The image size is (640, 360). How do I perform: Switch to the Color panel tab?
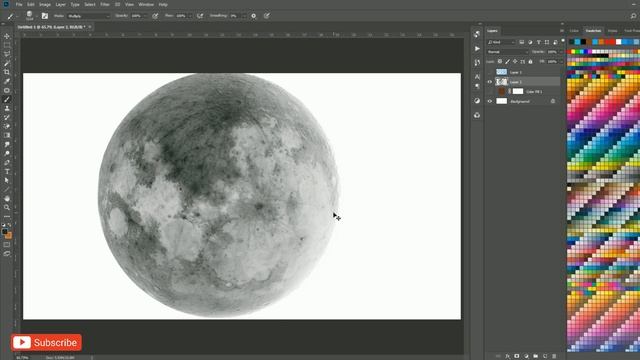(574, 31)
